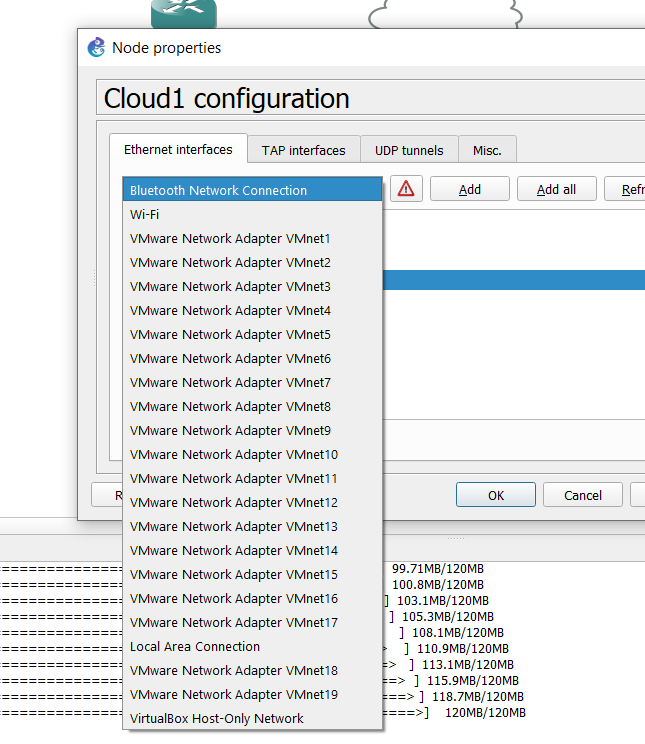This screenshot has width=645, height=744.
Task: Select VMware Network Adapter VMnet6
Action: (252, 358)
